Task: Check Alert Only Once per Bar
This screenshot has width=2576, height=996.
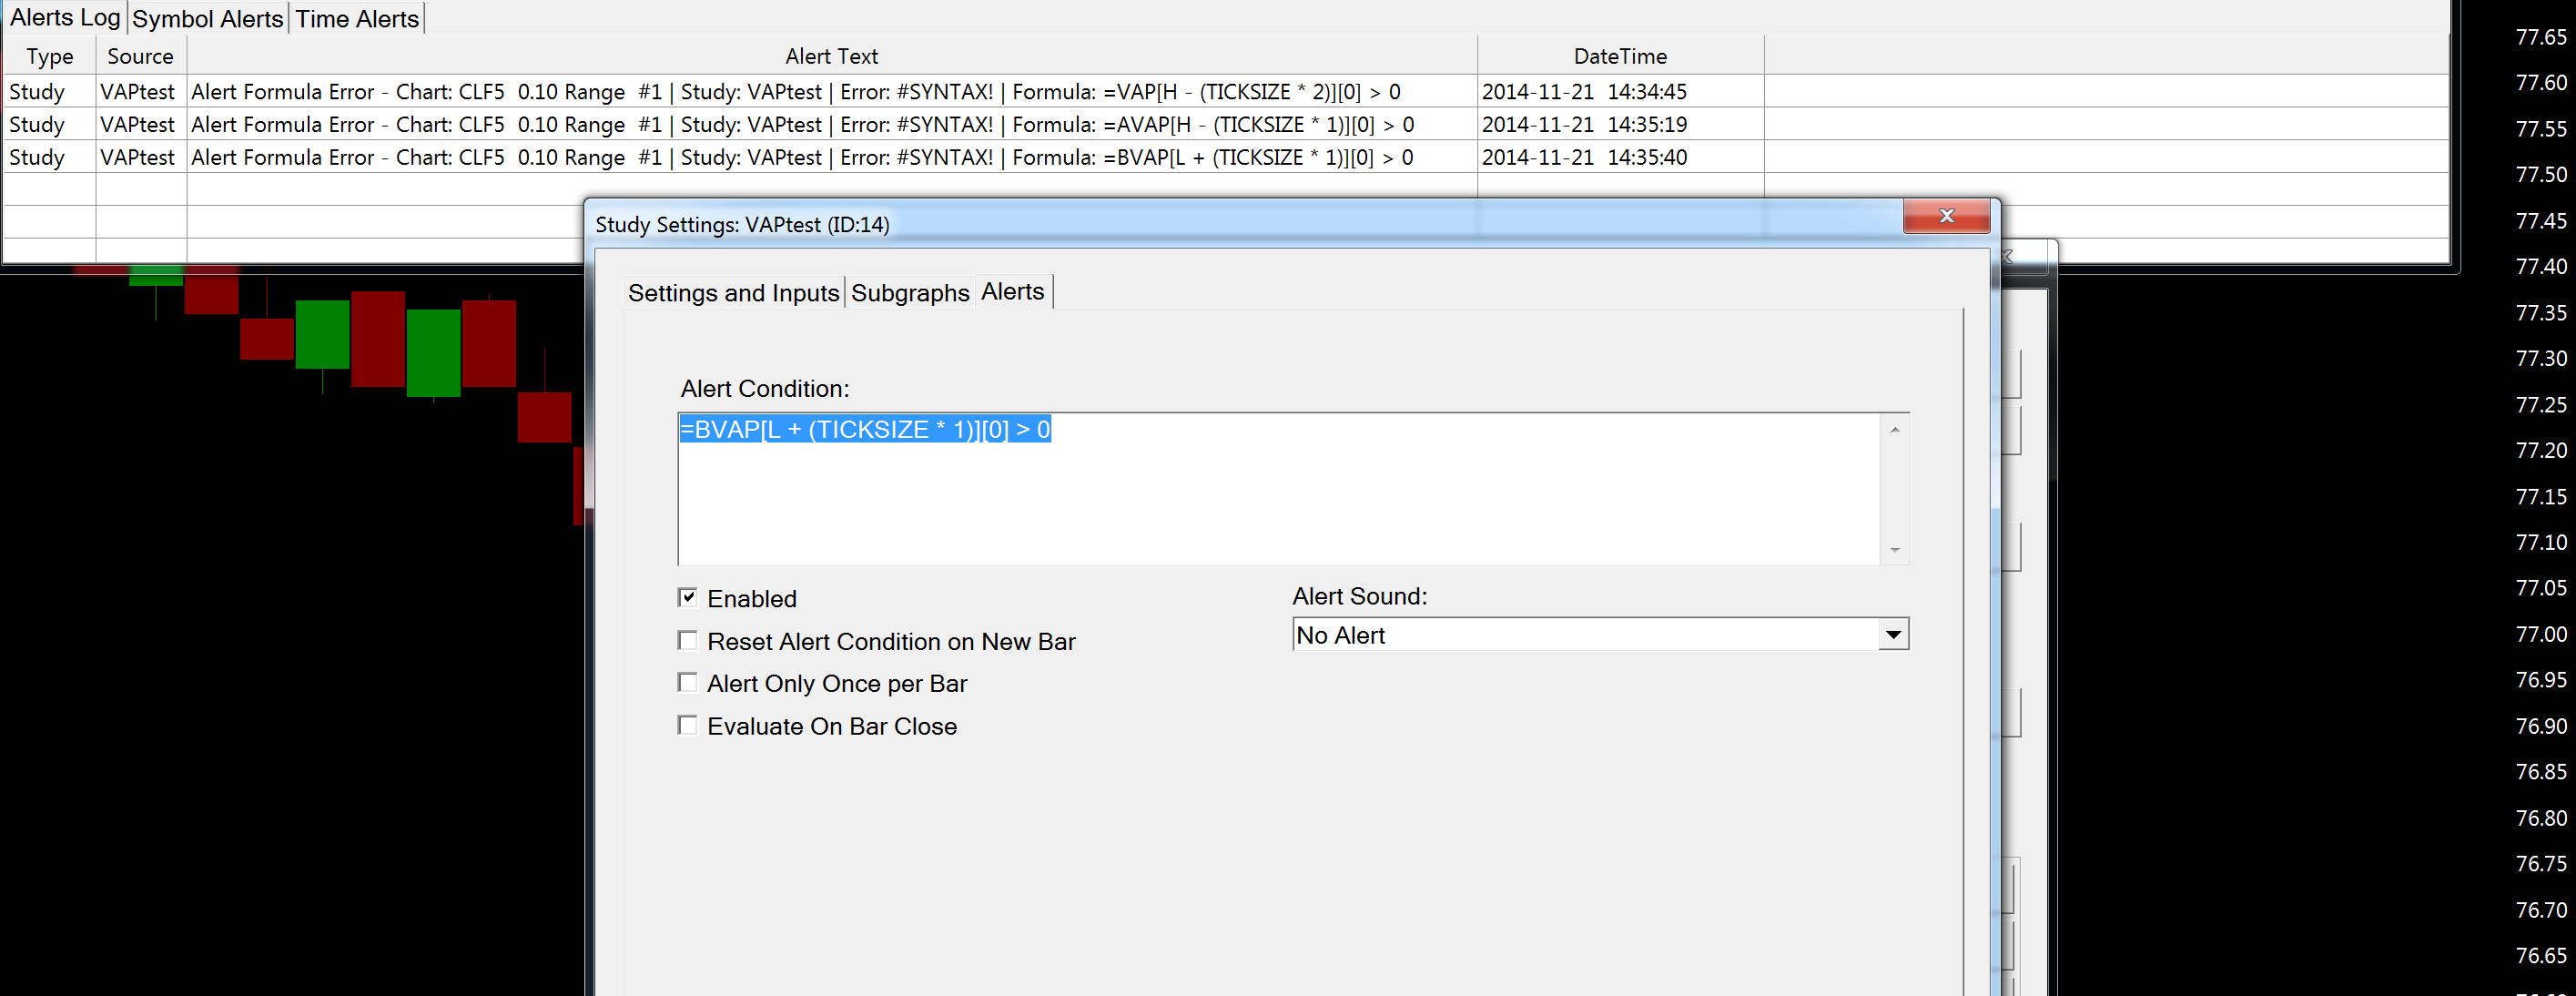Action: tap(688, 682)
